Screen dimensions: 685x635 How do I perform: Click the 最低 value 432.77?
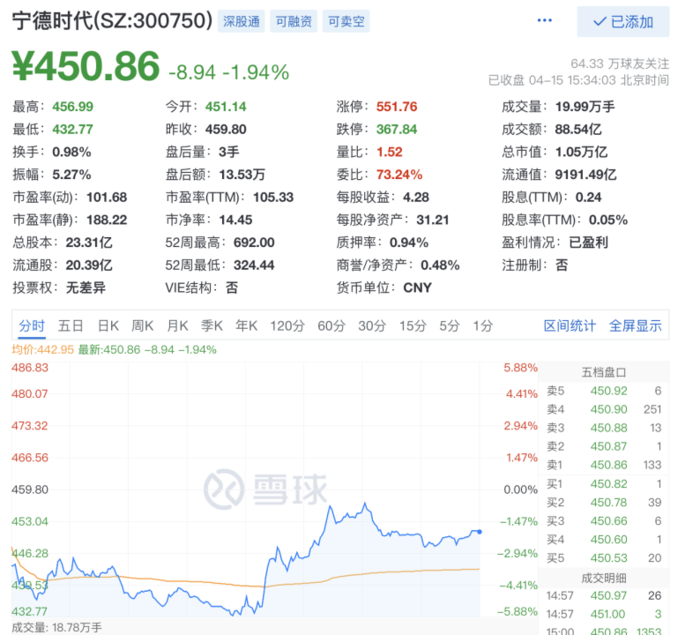(x=73, y=129)
